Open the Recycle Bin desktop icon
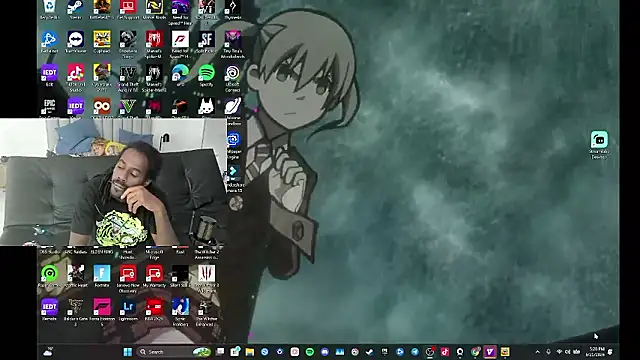 pyautogui.click(x=49, y=9)
